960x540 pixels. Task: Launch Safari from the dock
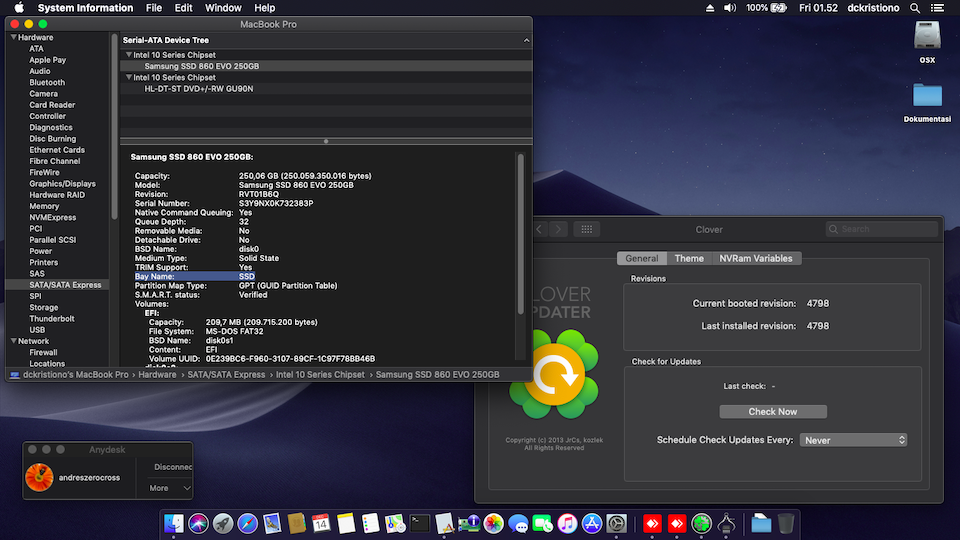click(x=247, y=523)
